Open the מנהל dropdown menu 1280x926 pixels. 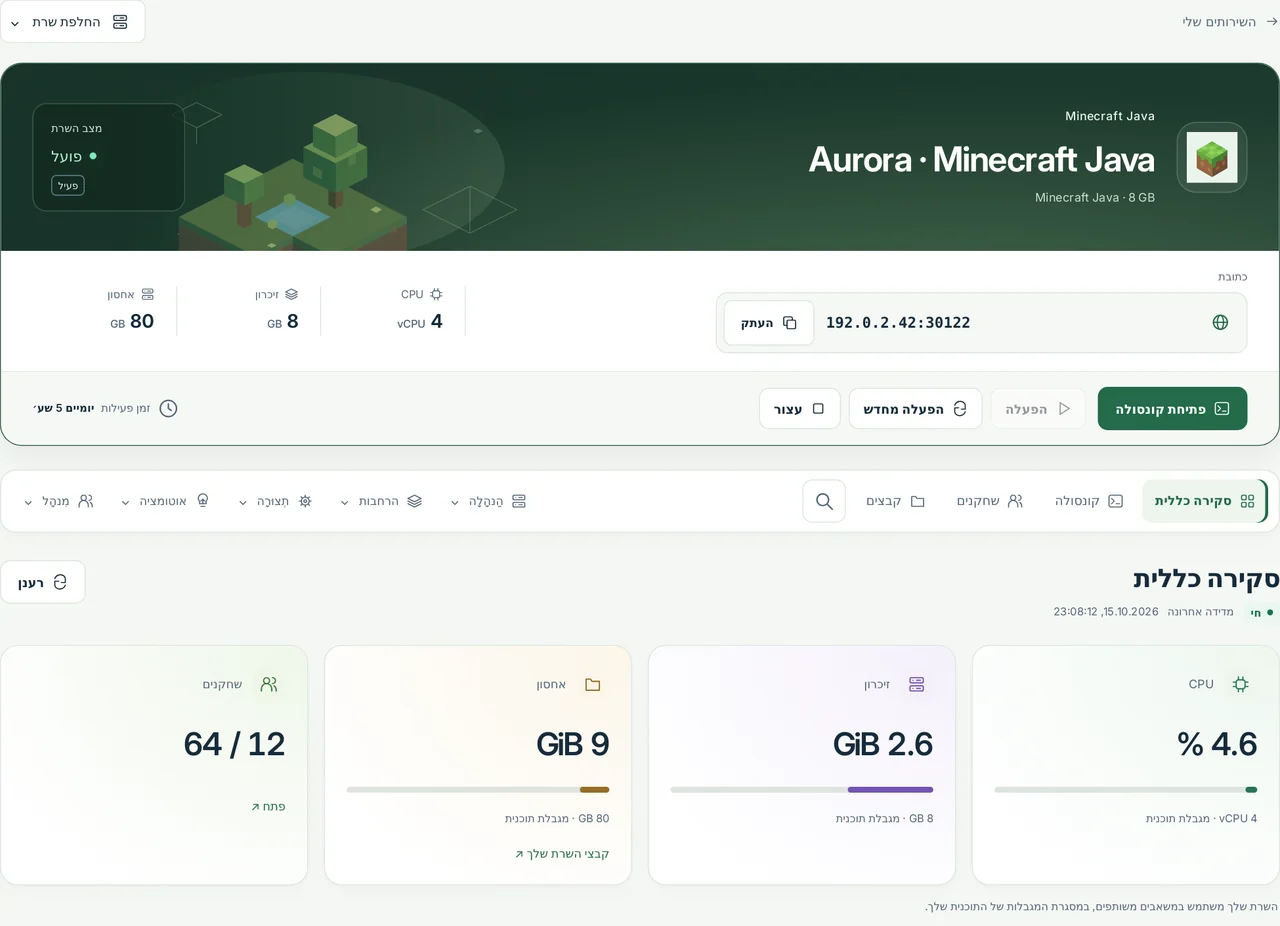[x=58, y=501]
